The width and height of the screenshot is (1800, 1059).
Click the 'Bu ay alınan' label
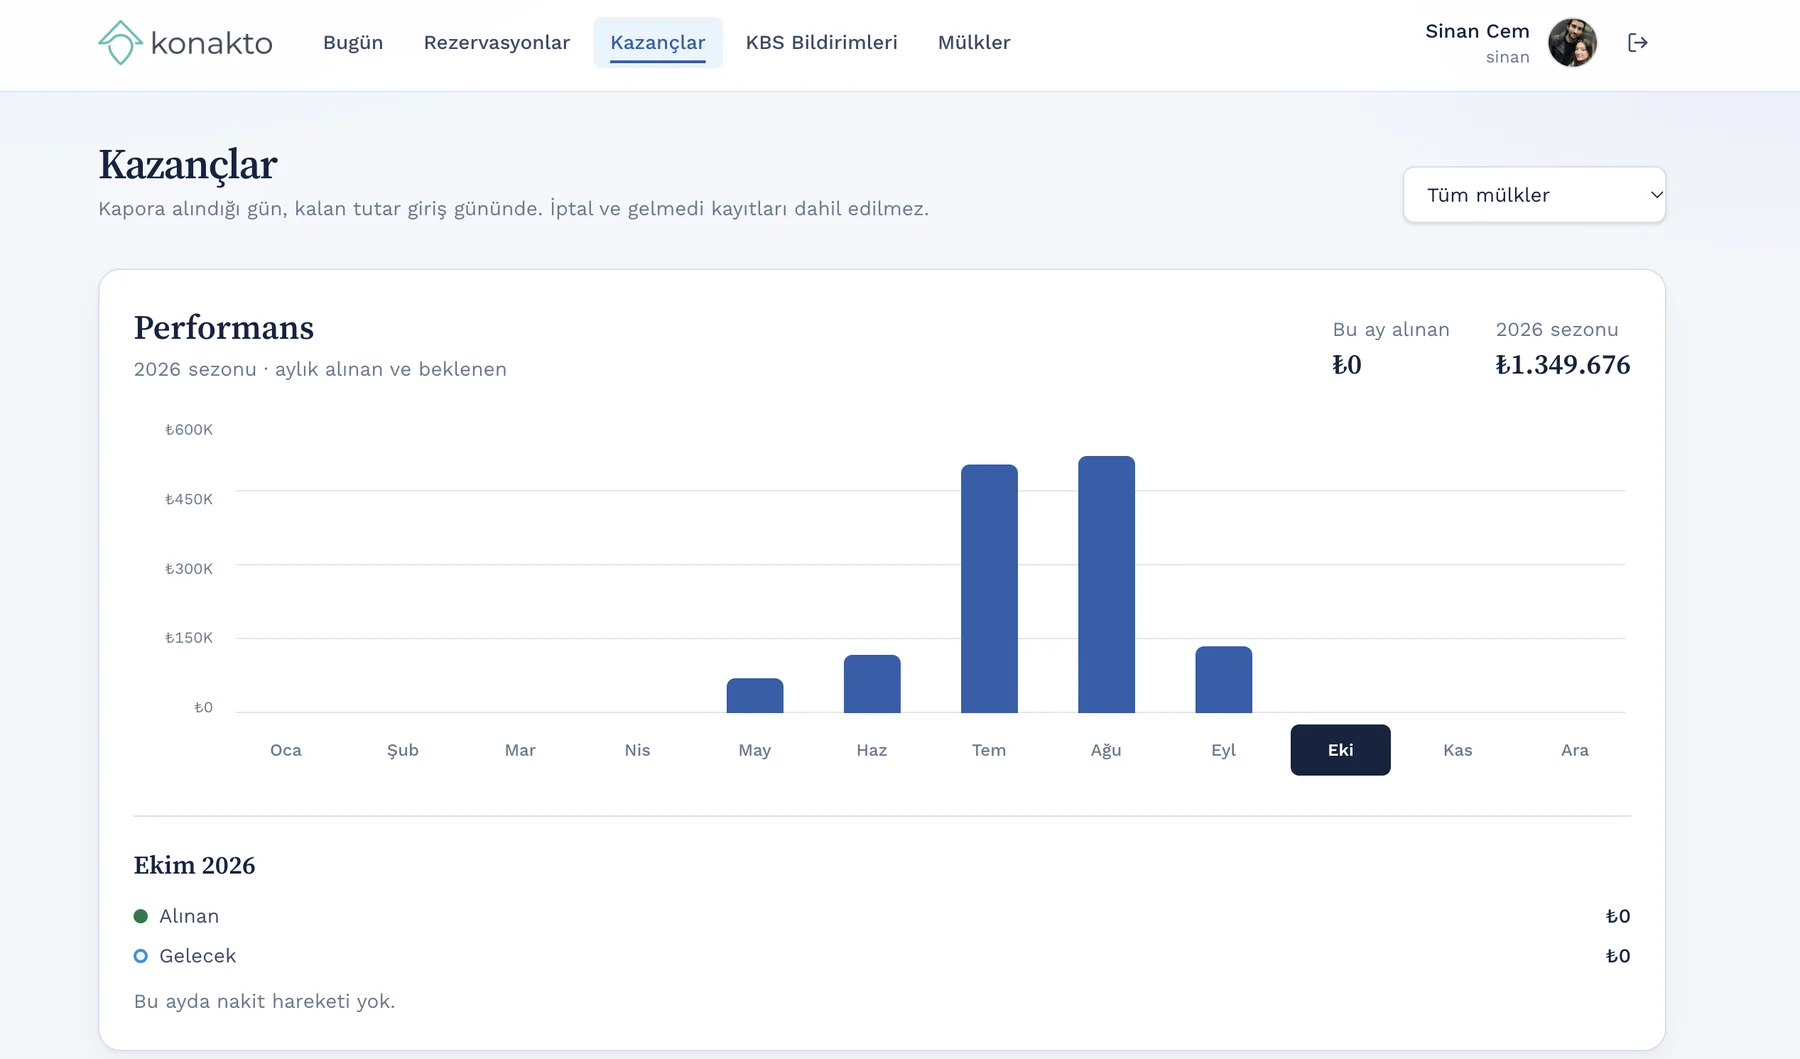tap(1391, 329)
